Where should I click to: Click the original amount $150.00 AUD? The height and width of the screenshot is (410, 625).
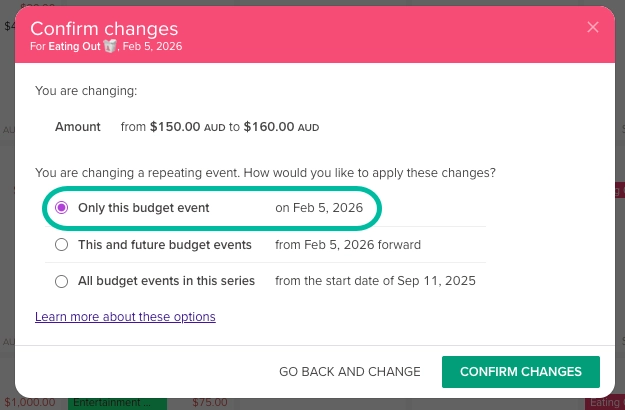click(x=187, y=127)
